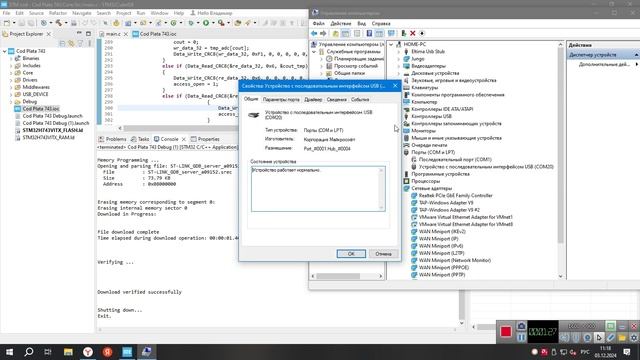The width and height of the screenshot is (640, 360).
Task: Expand the Middlewares folder
Action: pos(11,87)
